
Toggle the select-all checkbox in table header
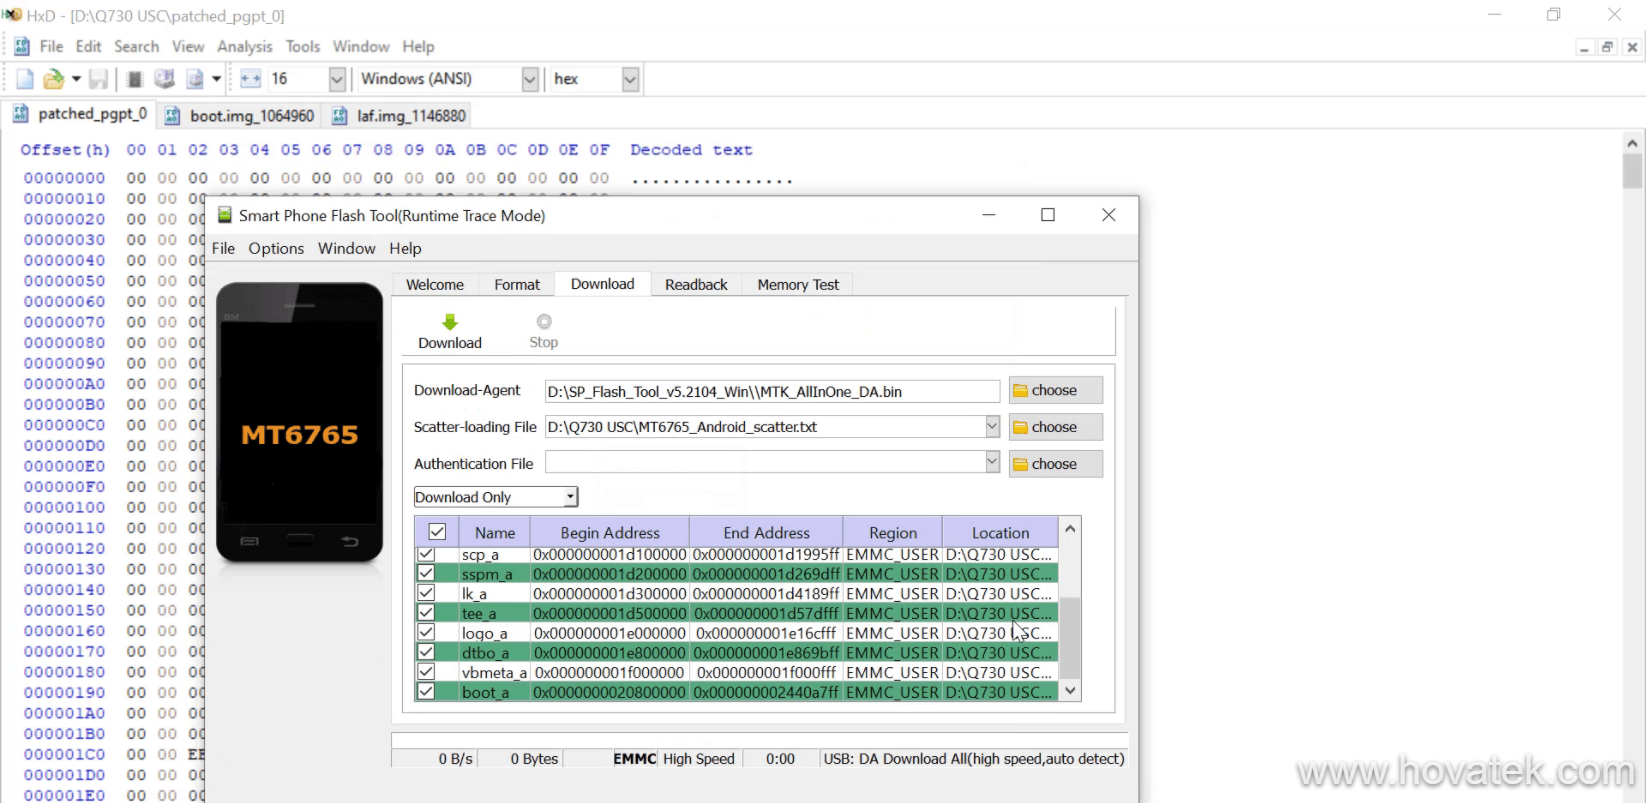point(437,532)
